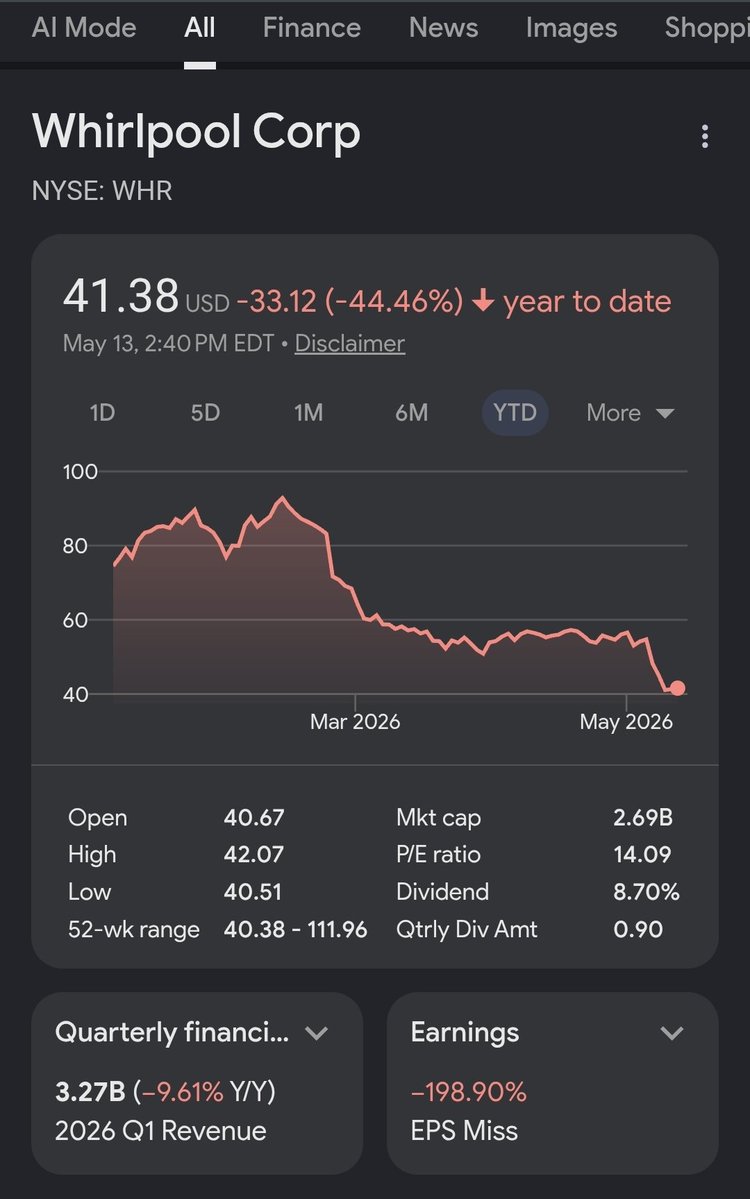Open the Finance tab
The image size is (750, 1199).
(x=312, y=28)
